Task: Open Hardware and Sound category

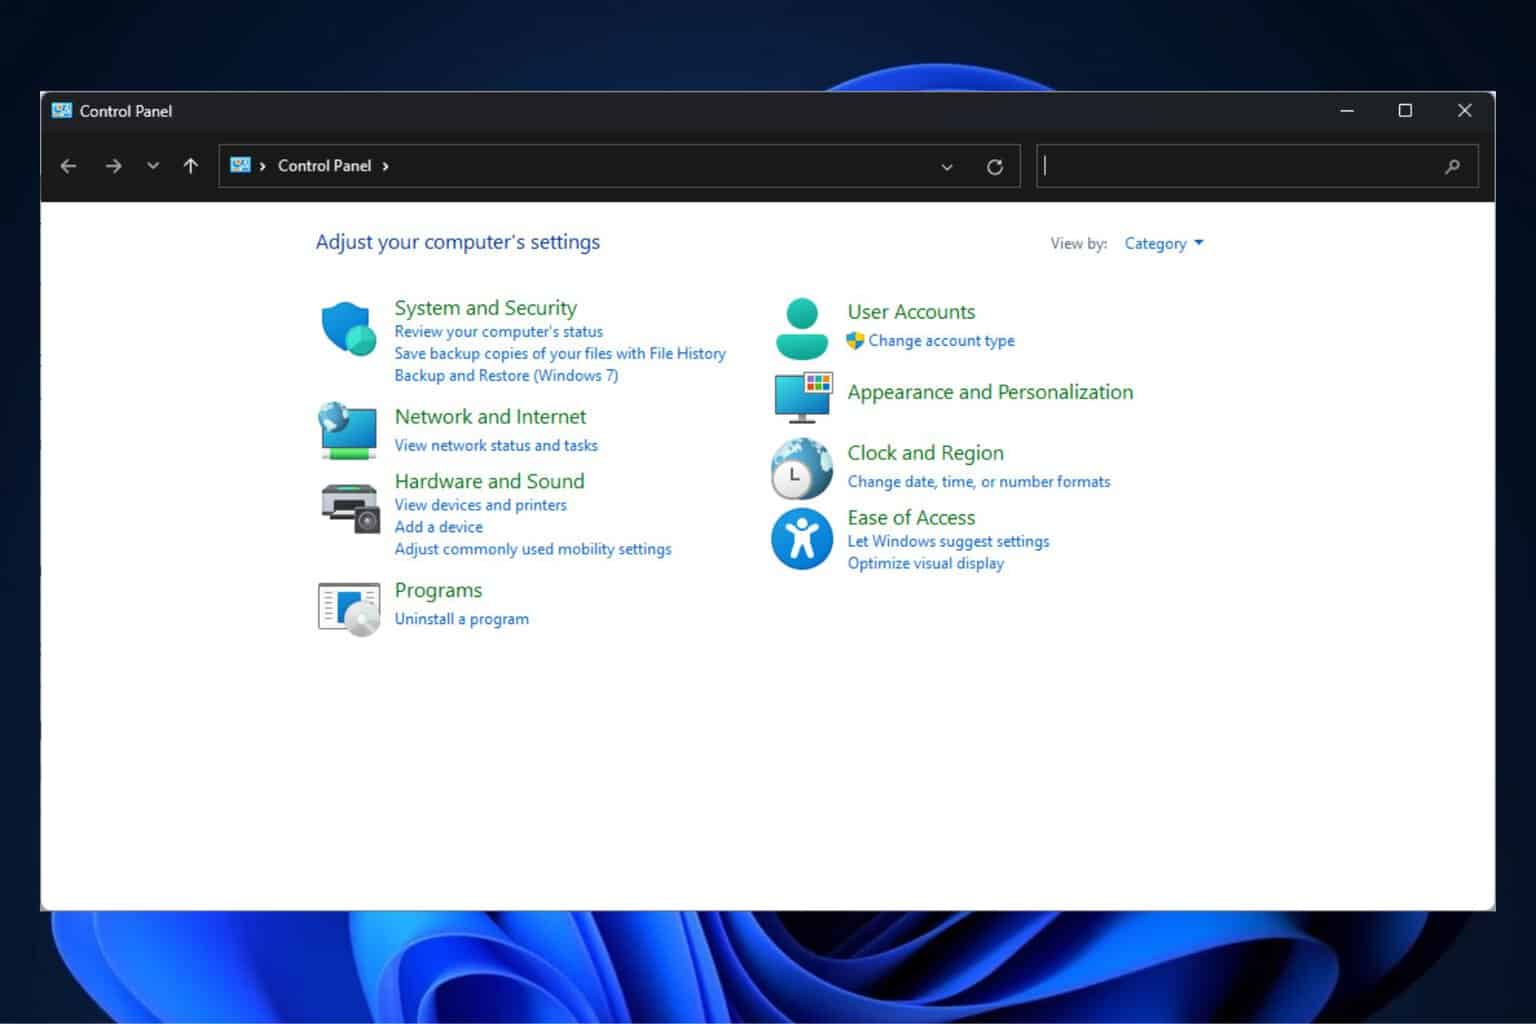Action: click(489, 481)
